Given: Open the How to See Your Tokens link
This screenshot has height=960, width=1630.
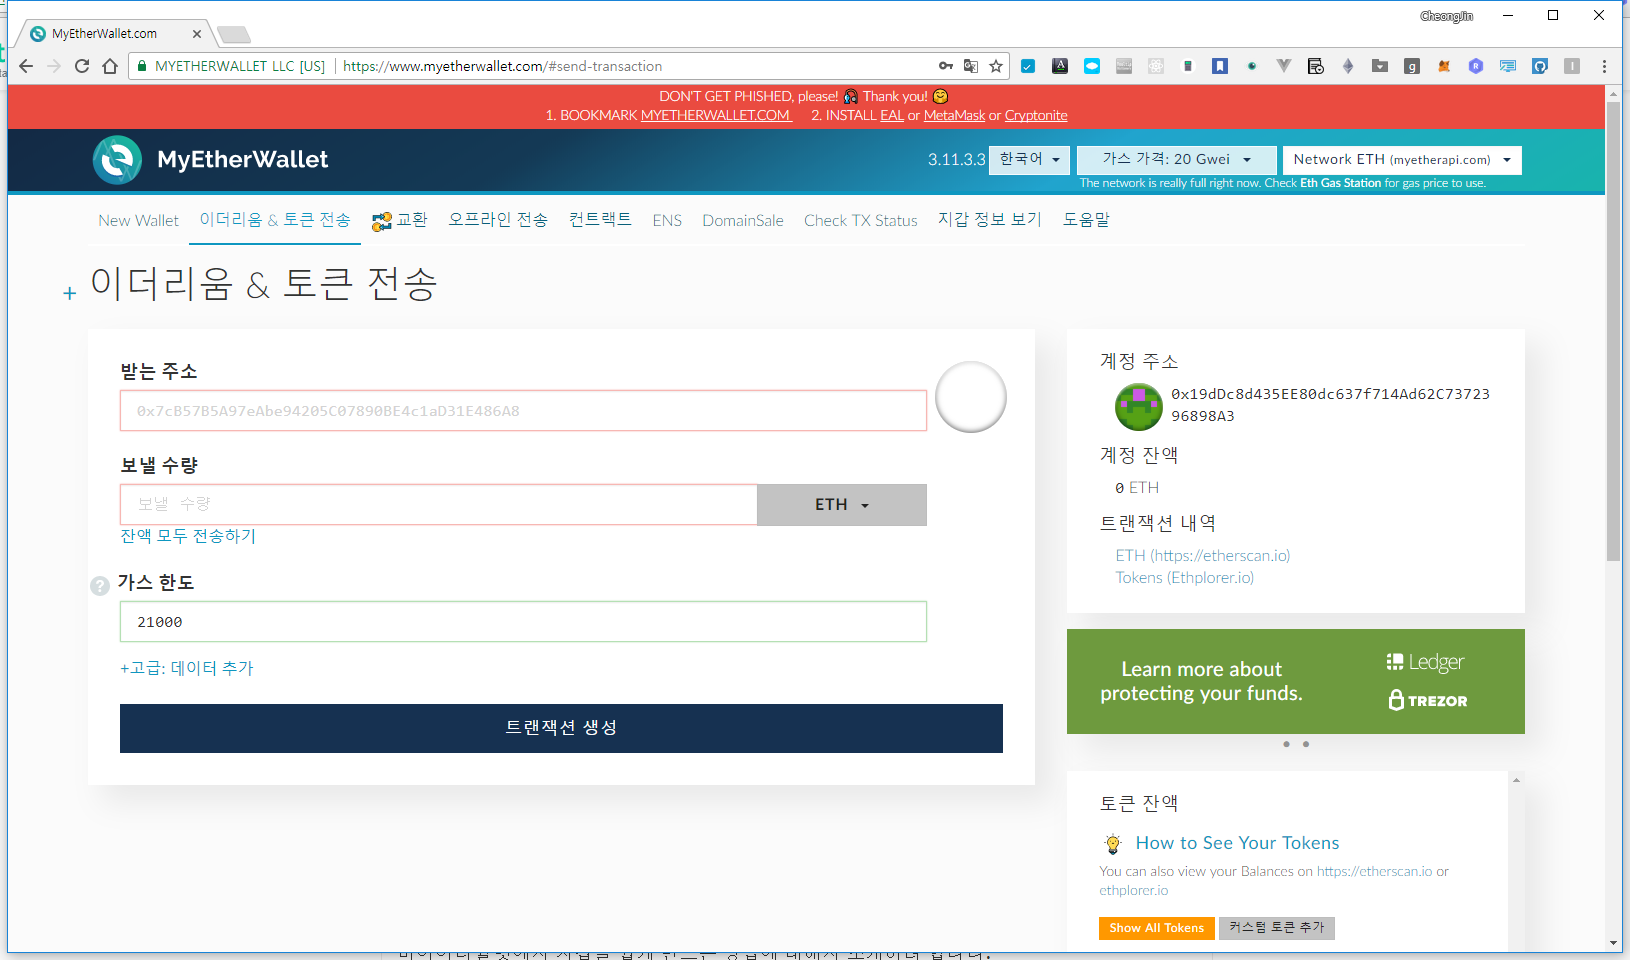Looking at the screenshot, I should tap(1237, 843).
